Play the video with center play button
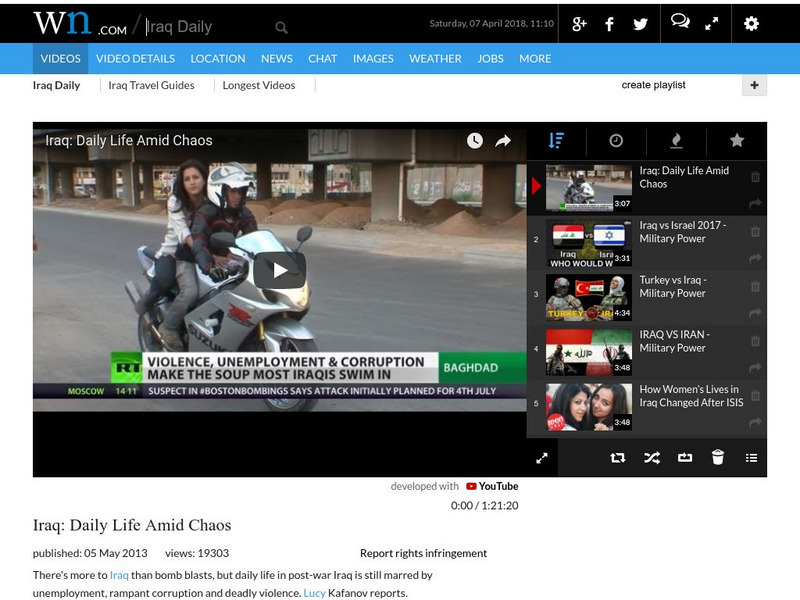Screen dimensions: 800x600 280,270
